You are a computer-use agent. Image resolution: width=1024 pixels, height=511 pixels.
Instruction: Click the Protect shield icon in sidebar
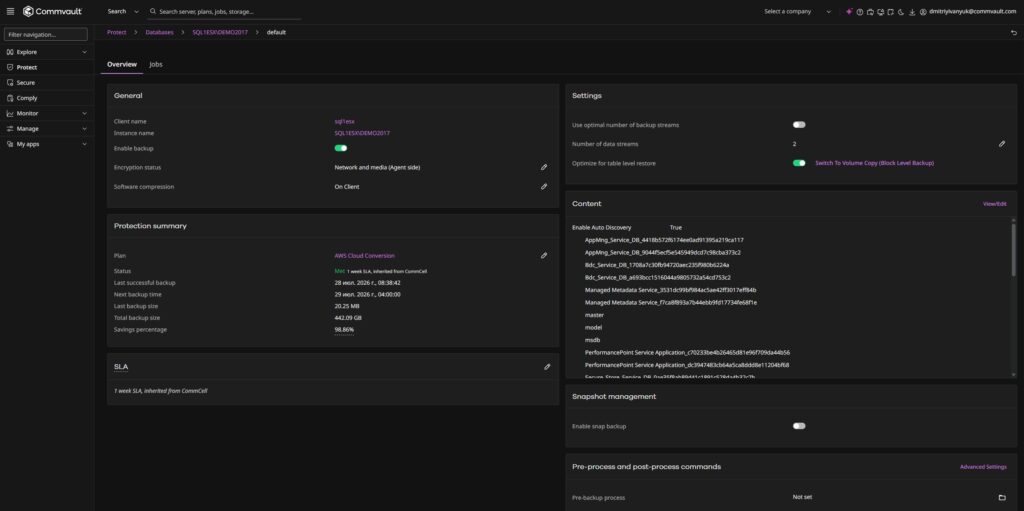coord(10,67)
